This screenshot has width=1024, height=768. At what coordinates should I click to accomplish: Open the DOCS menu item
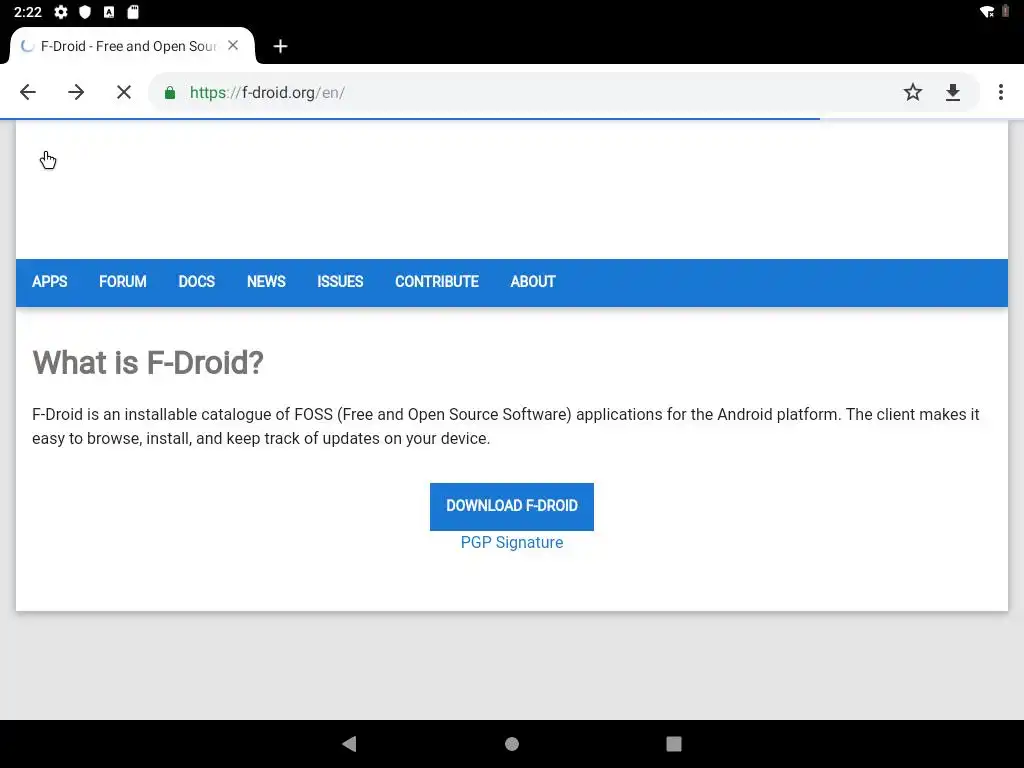click(x=197, y=281)
